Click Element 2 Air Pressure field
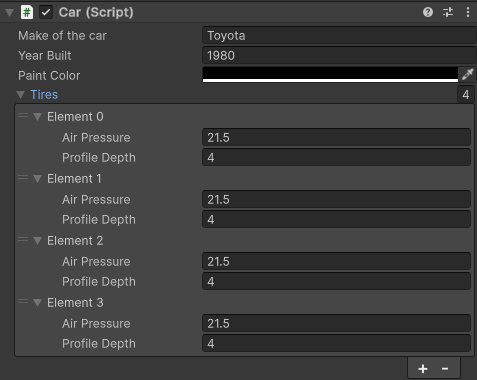Image resolution: width=477 pixels, height=380 pixels. coord(336,262)
